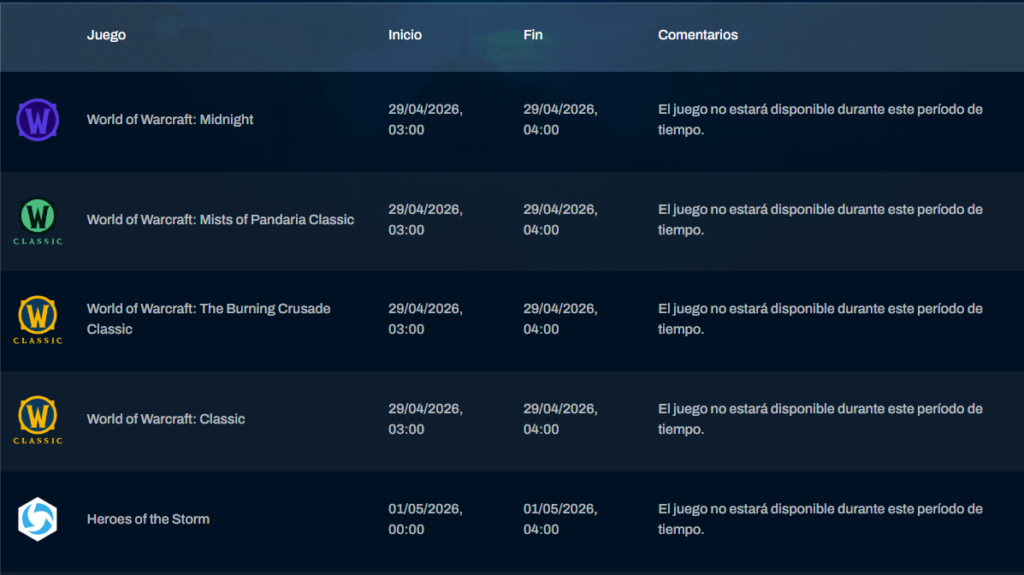Click the World of Warcraft: Classic end date
The image size is (1024, 575).
click(x=560, y=419)
